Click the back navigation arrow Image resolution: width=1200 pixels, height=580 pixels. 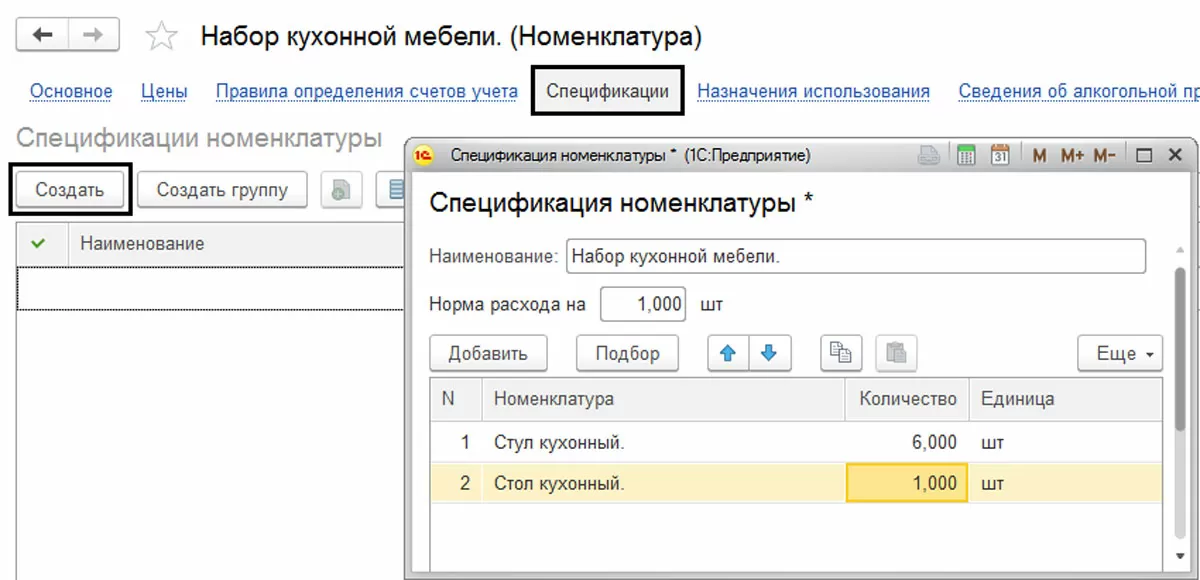[43, 35]
